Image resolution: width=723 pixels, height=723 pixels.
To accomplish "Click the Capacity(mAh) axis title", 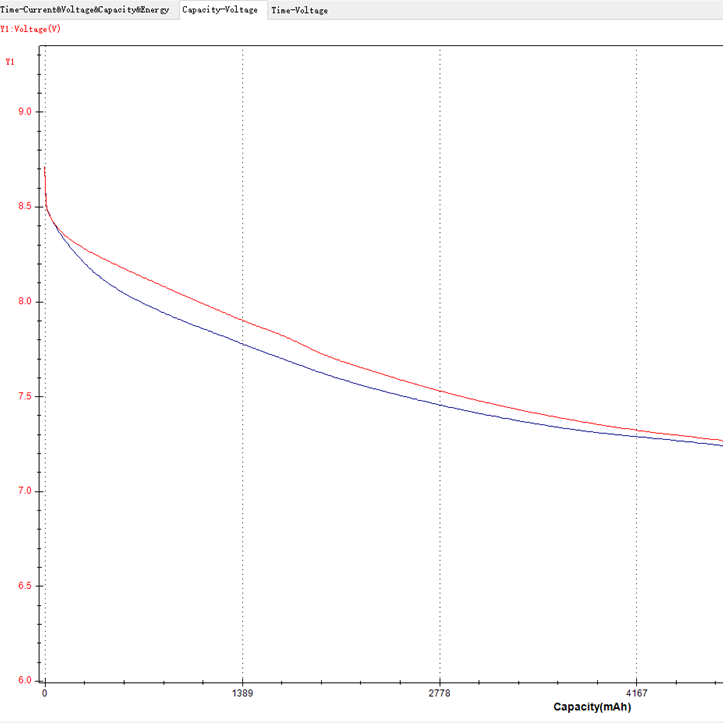I will (x=598, y=707).
